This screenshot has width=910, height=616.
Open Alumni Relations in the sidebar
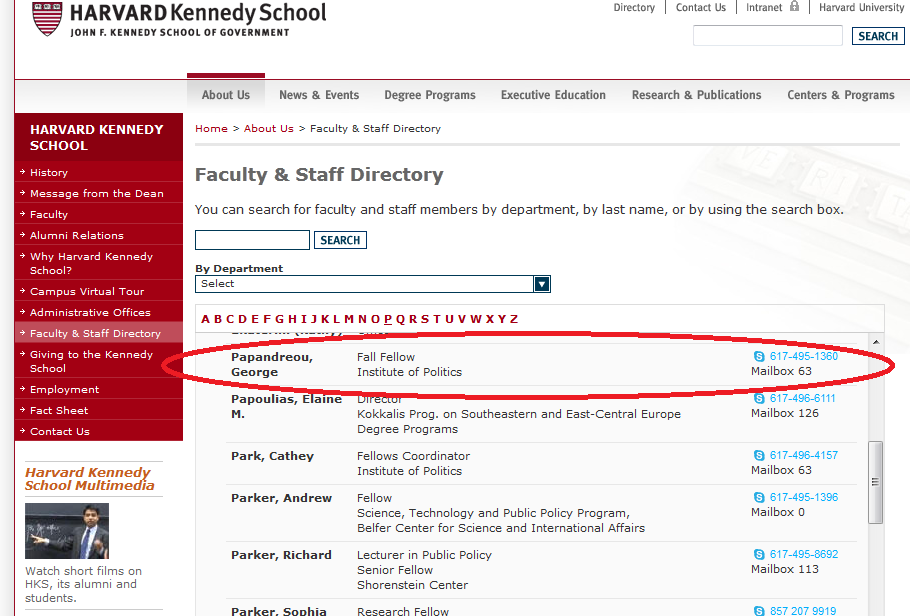[x=77, y=235]
